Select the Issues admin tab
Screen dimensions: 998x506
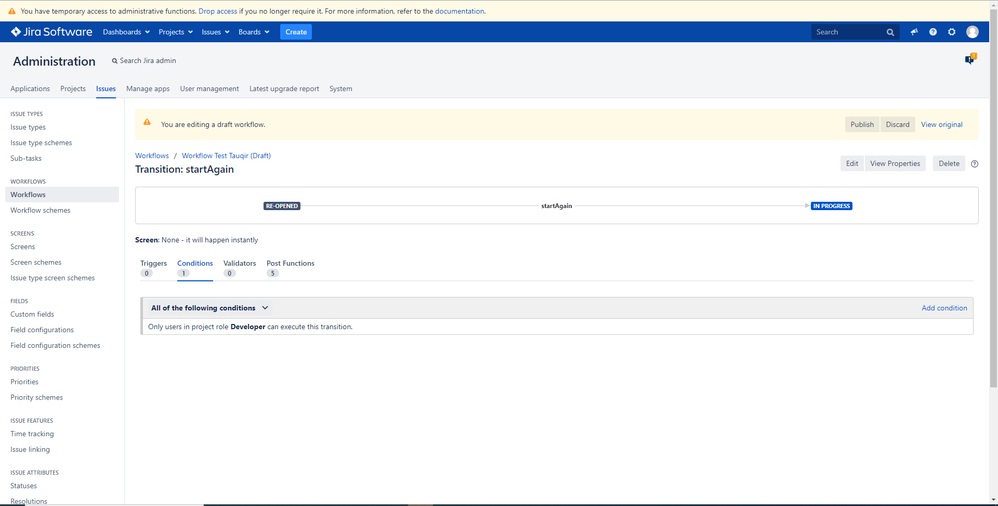[x=106, y=88]
